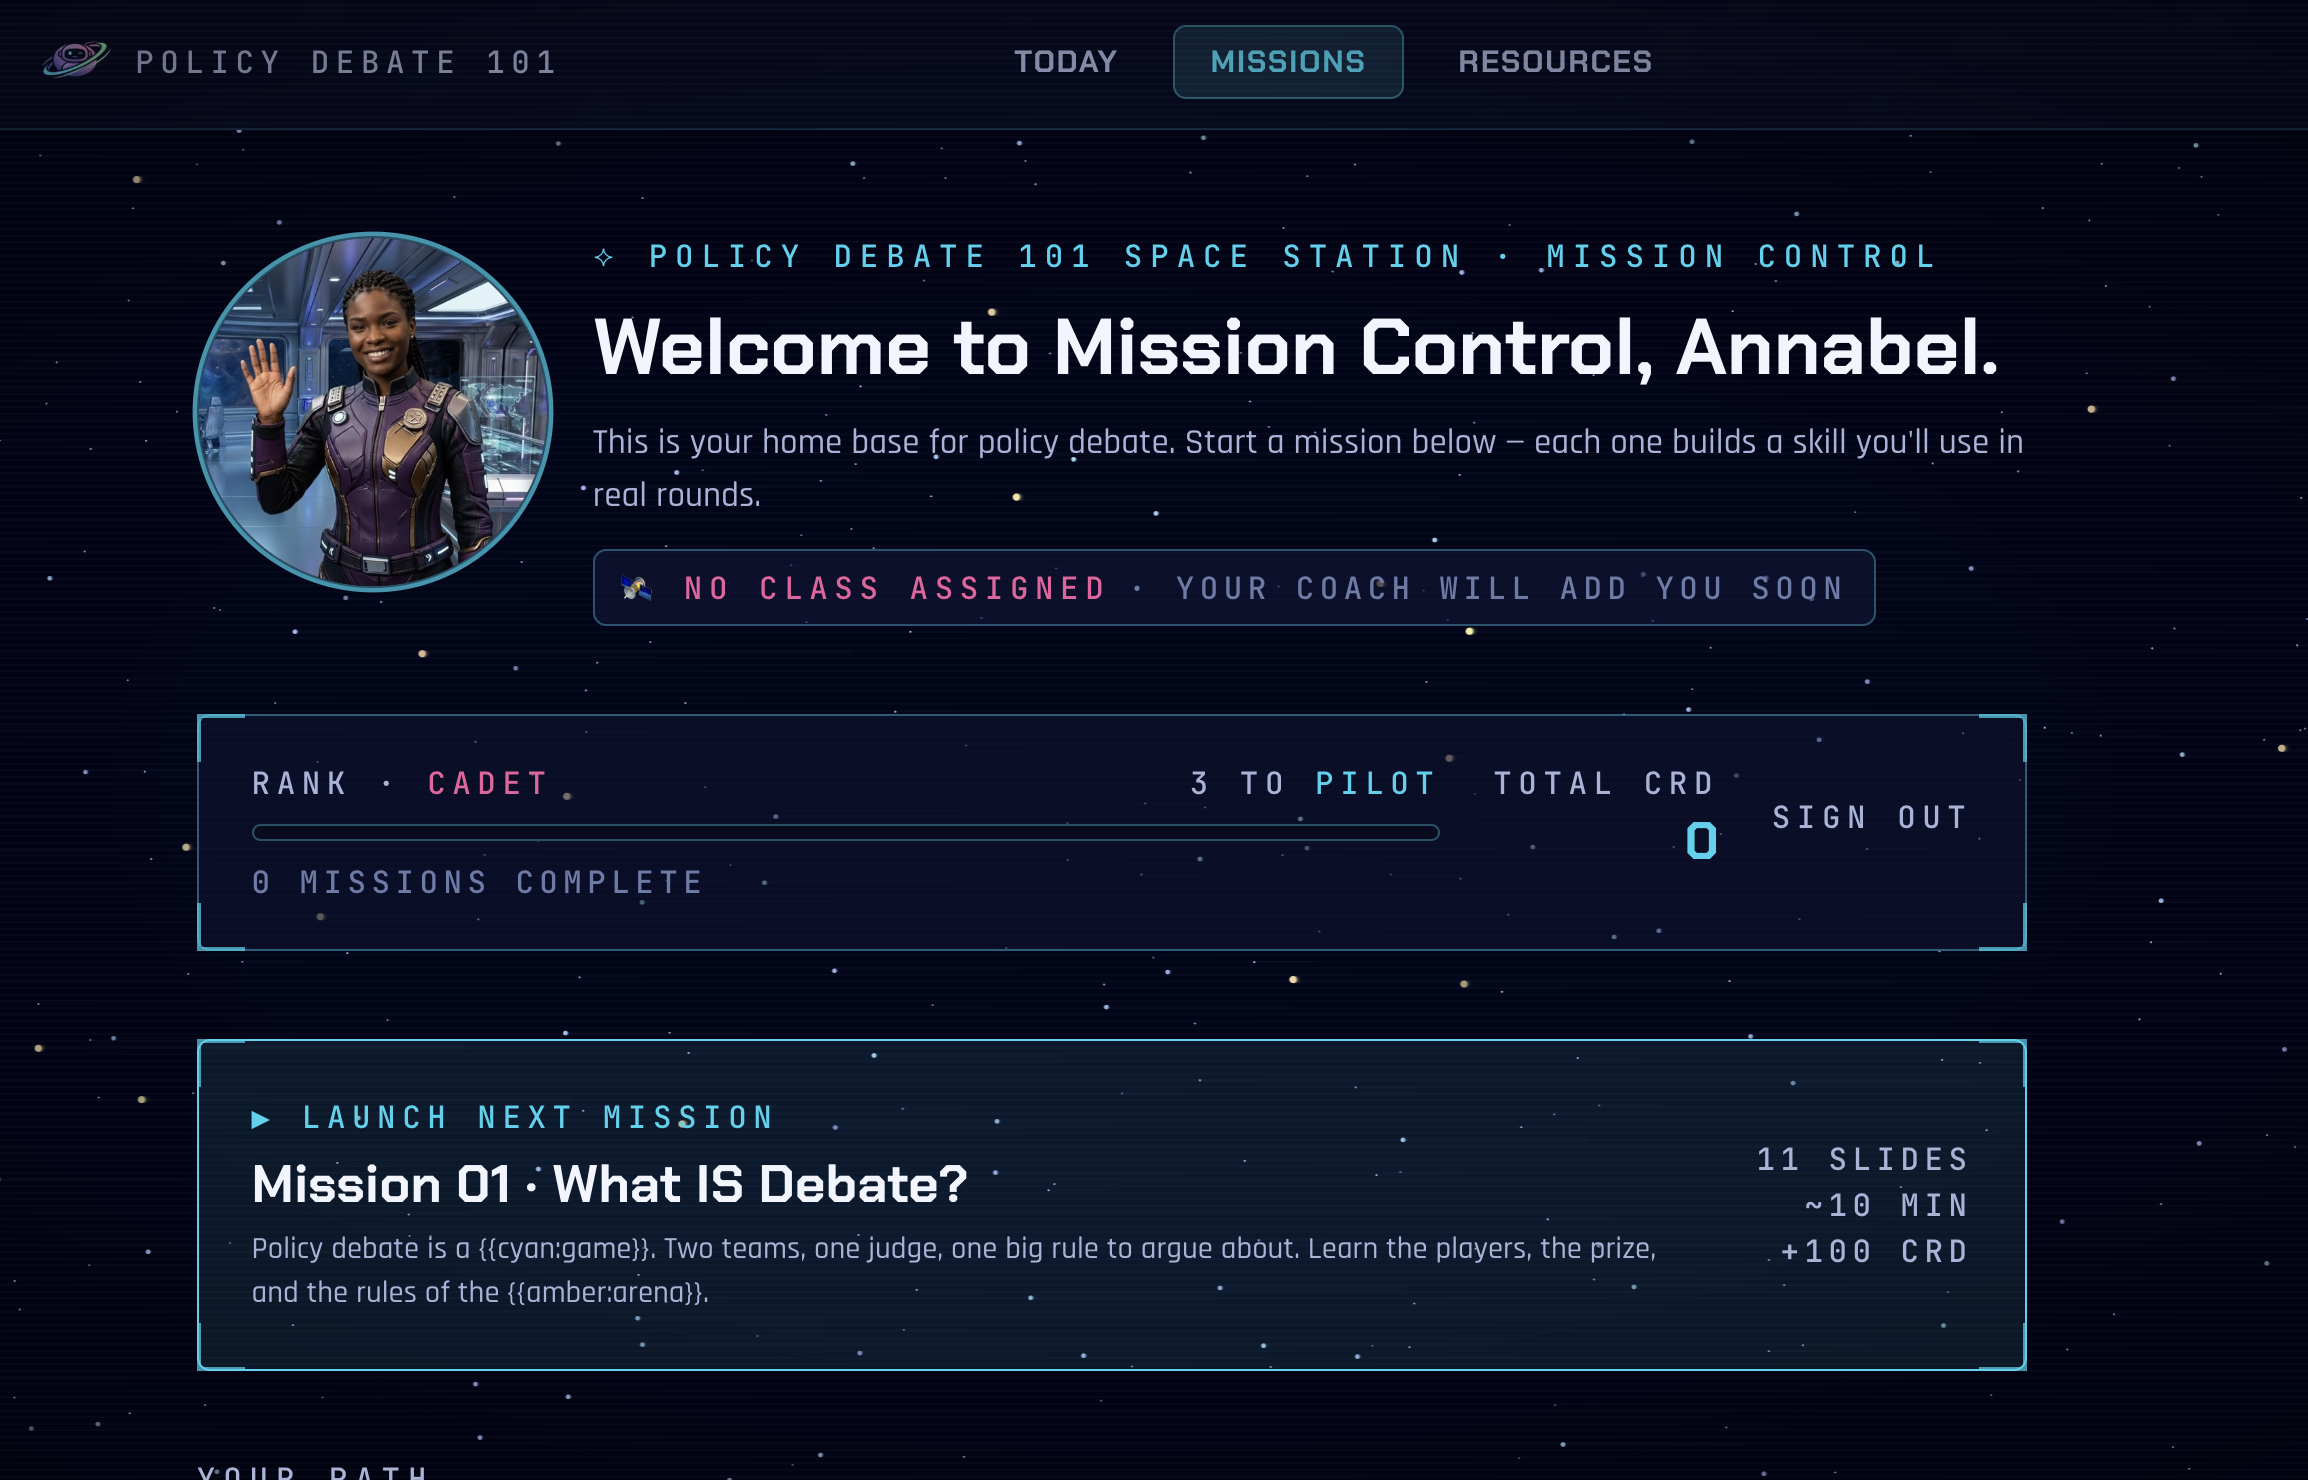
Task: Open the Policy Debate 101 home title
Action: 346,62
